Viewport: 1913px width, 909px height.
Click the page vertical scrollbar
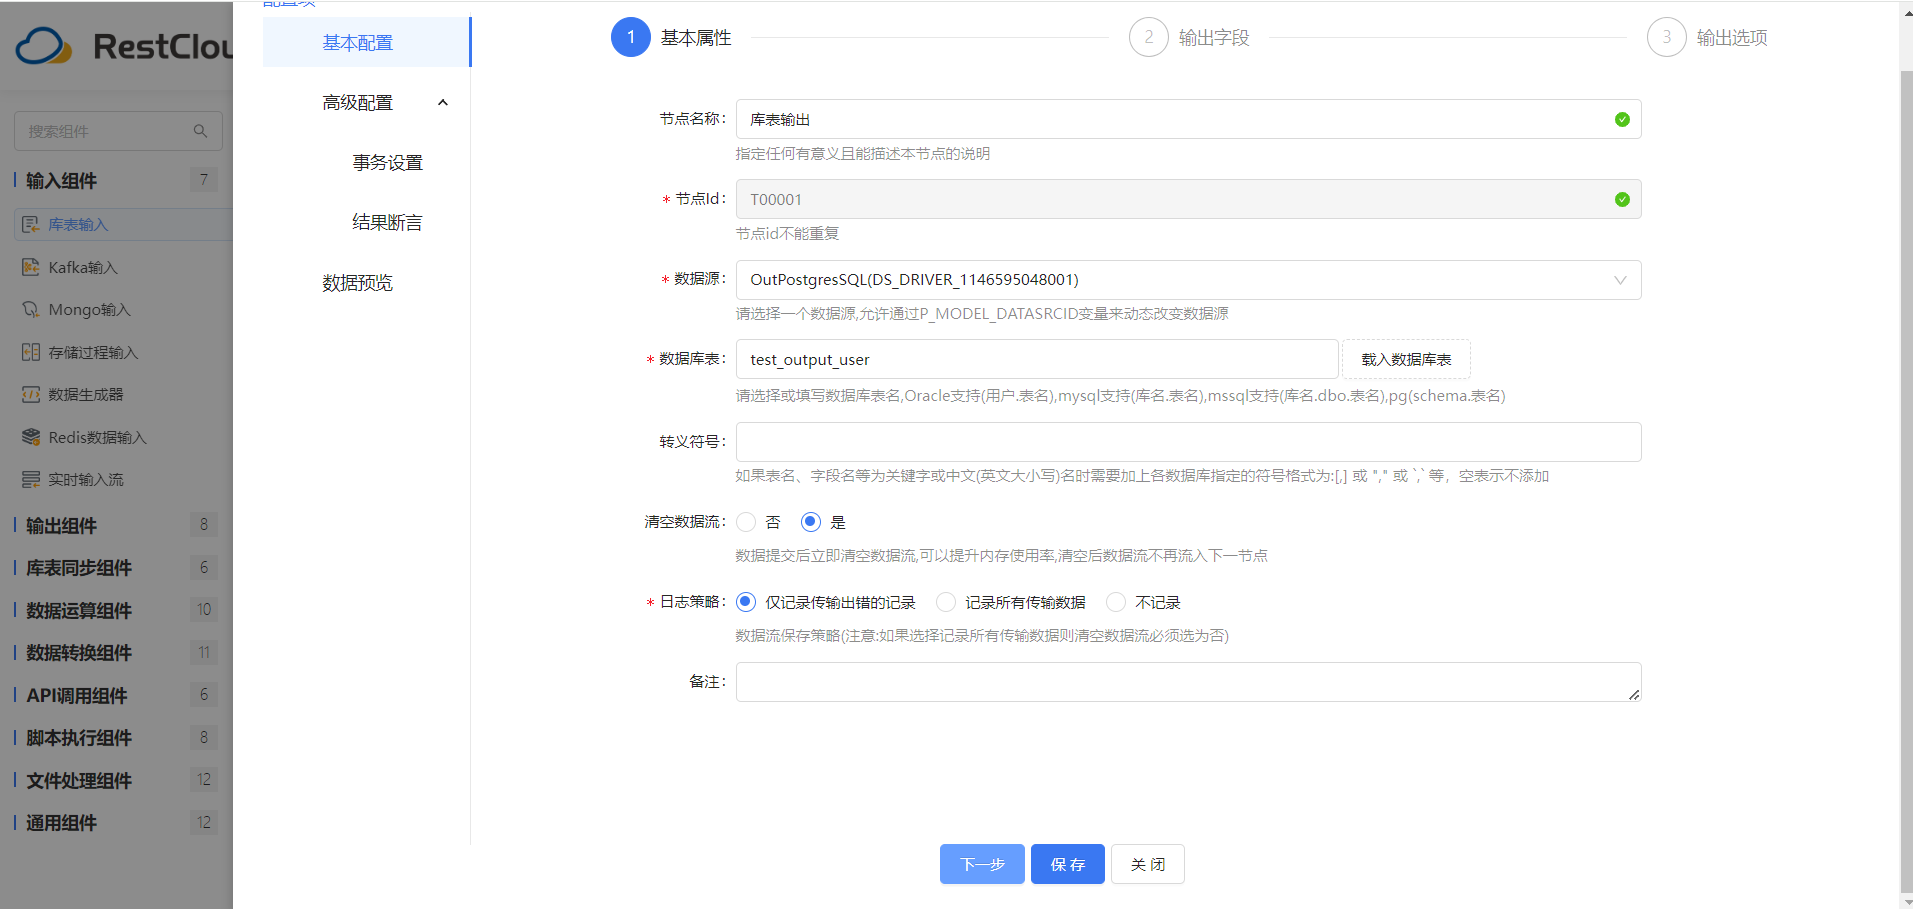point(1906,480)
